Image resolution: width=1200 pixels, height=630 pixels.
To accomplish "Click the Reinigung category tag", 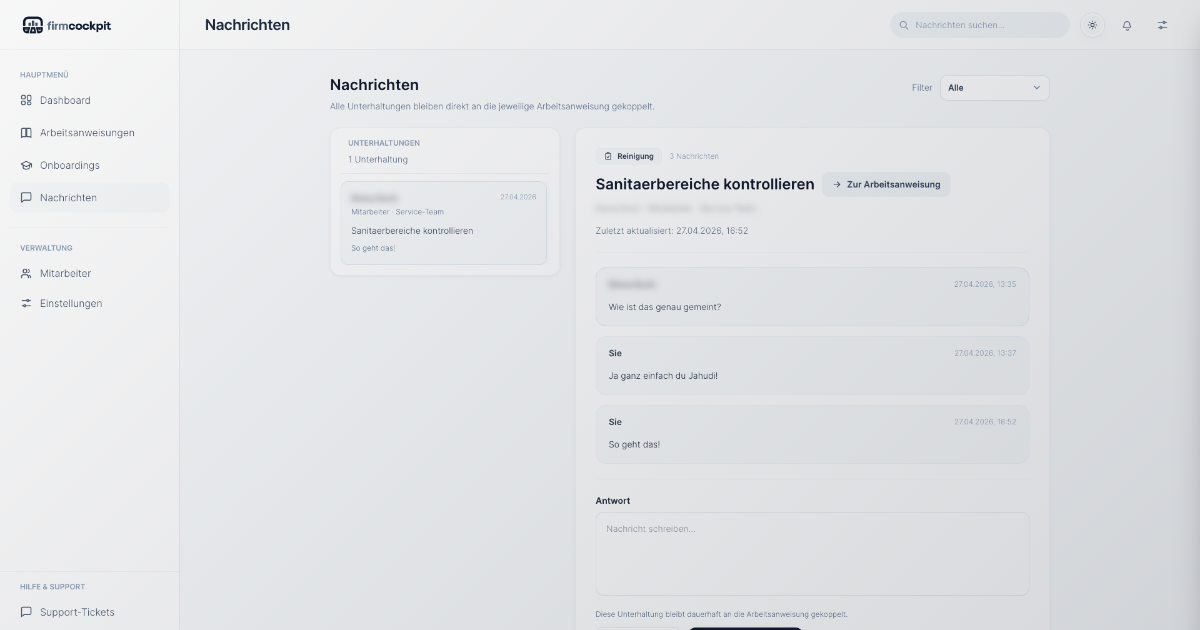I will pos(629,156).
